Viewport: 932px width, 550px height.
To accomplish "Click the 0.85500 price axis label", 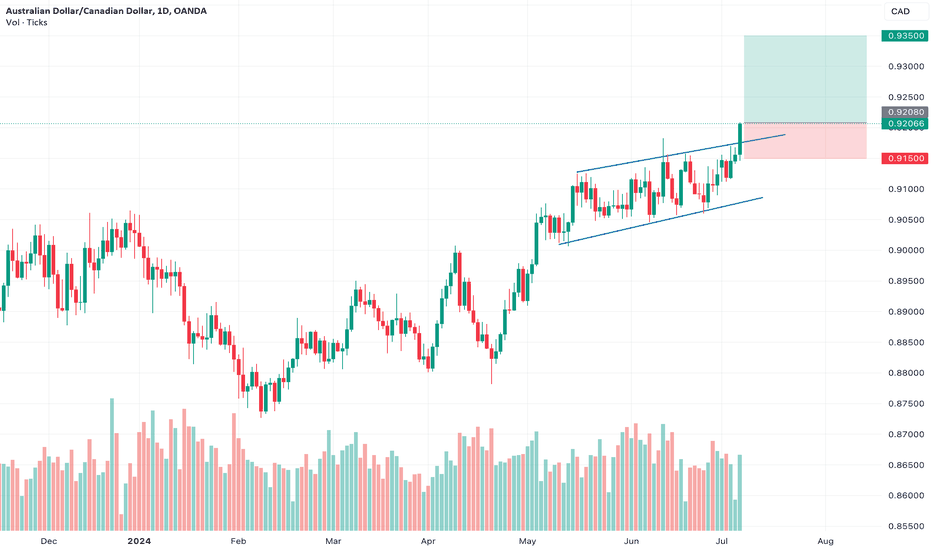I will tap(906, 526).
